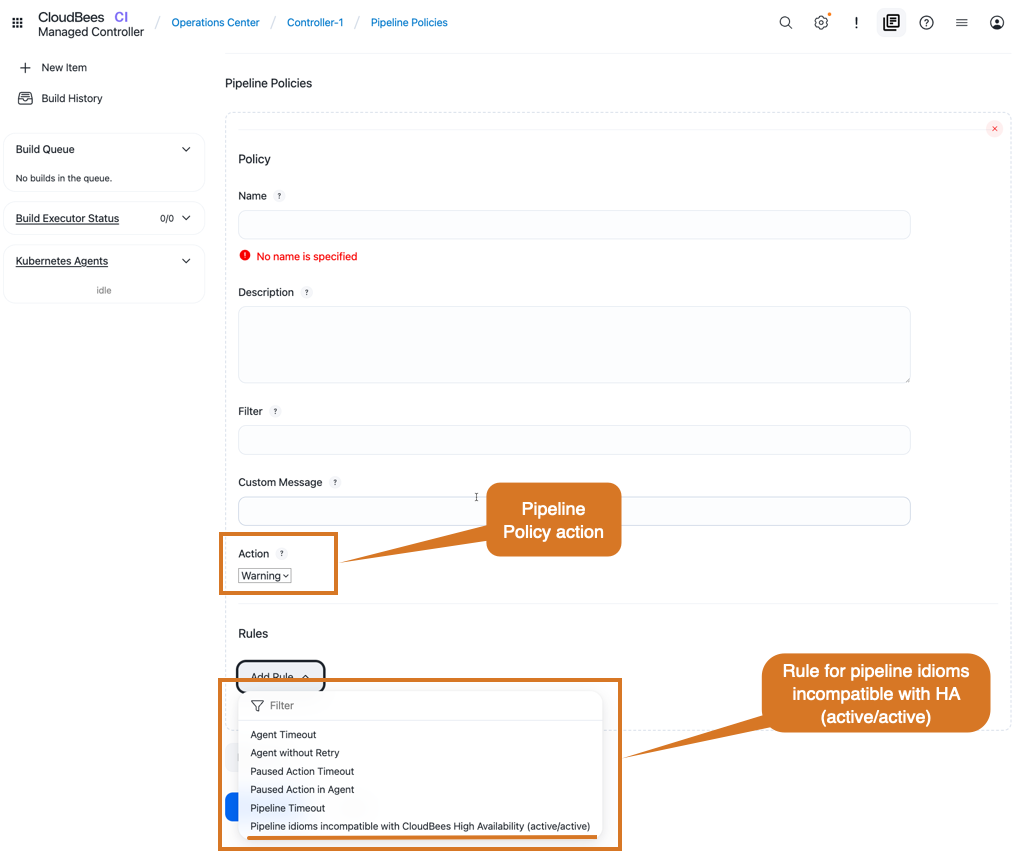This screenshot has height=851, width=1024.
Task: Show help for the Filter field
Action: (276, 411)
